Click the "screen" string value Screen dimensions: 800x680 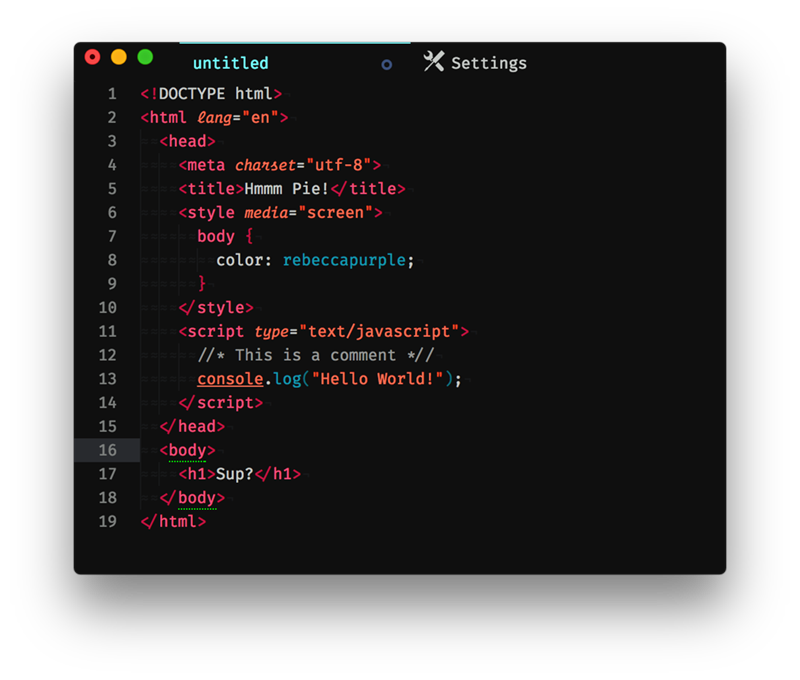click(336, 213)
